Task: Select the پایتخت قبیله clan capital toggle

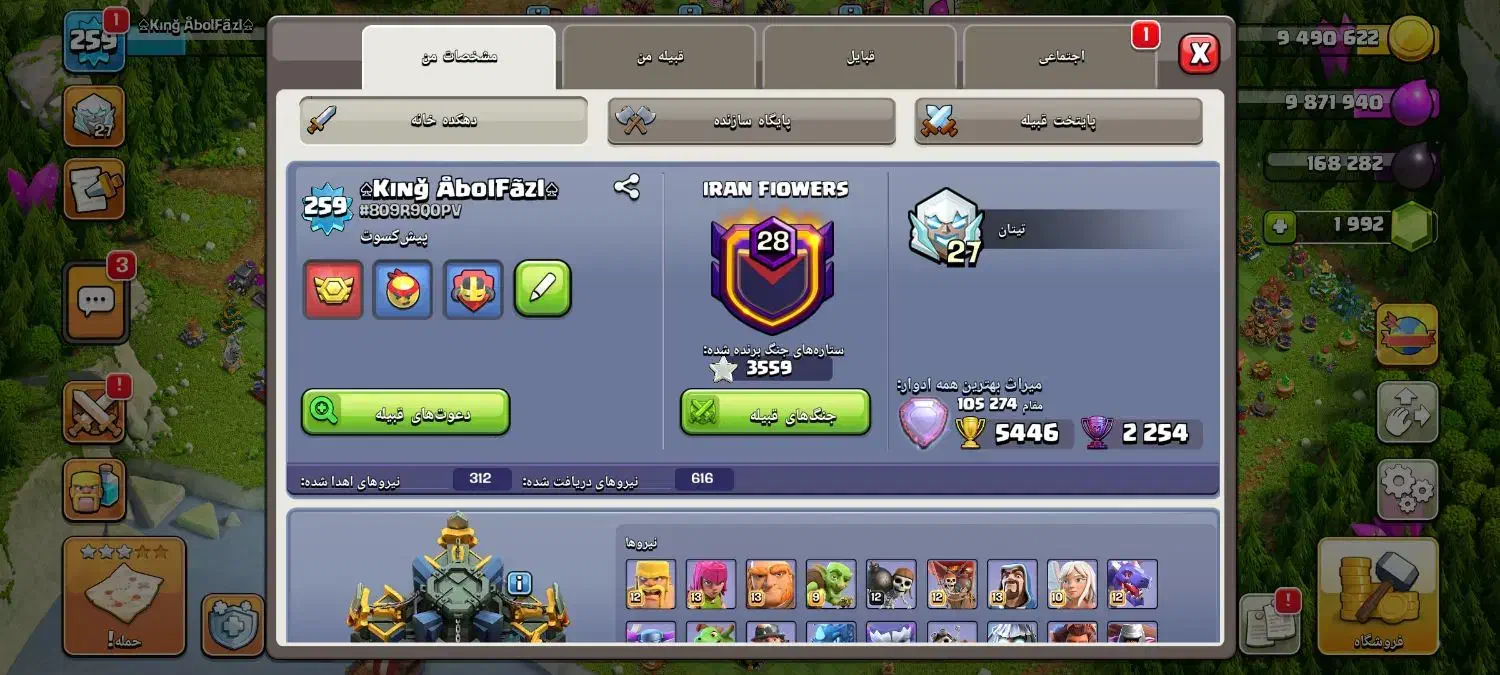Action: tap(1058, 121)
